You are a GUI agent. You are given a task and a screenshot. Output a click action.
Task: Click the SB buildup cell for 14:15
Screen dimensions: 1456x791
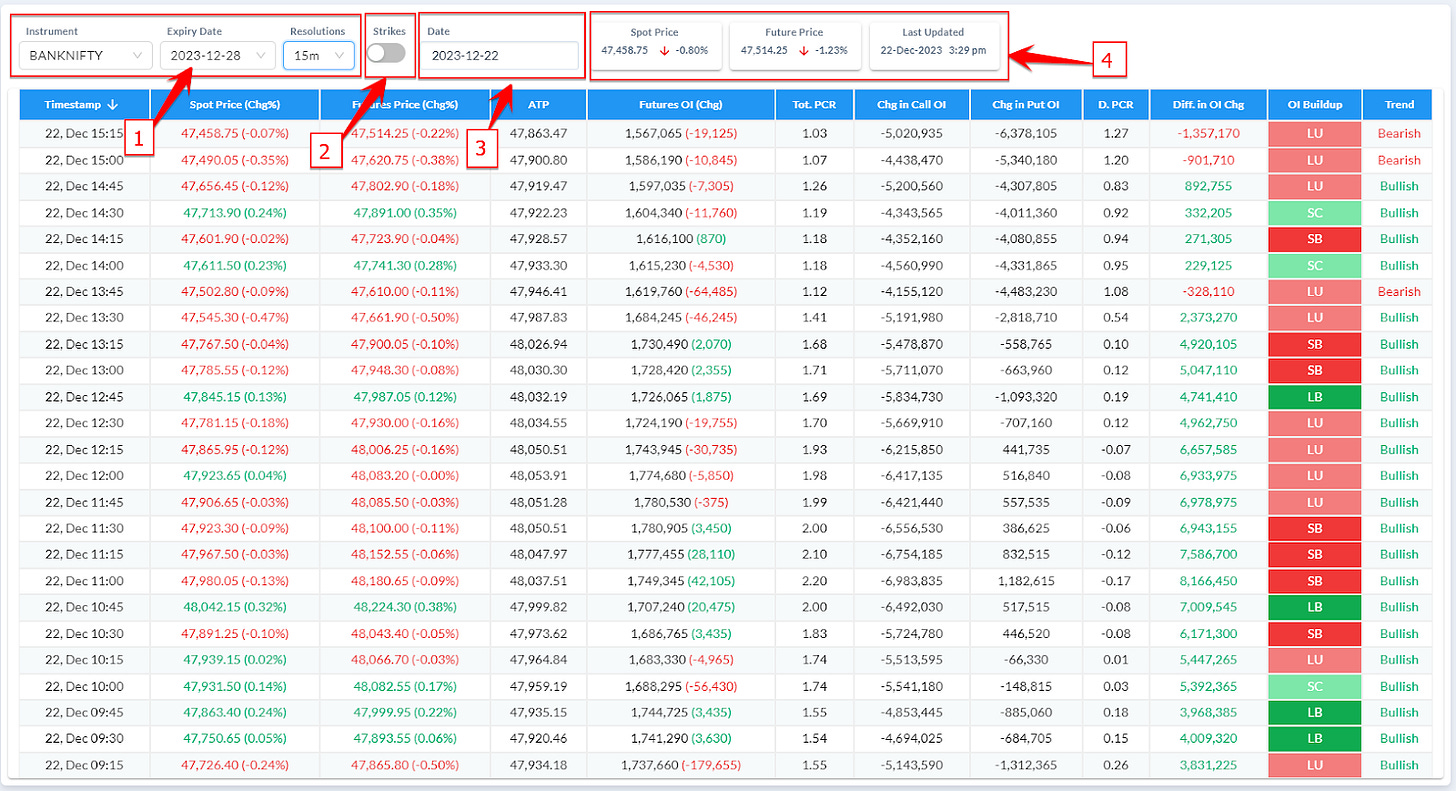point(1314,238)
